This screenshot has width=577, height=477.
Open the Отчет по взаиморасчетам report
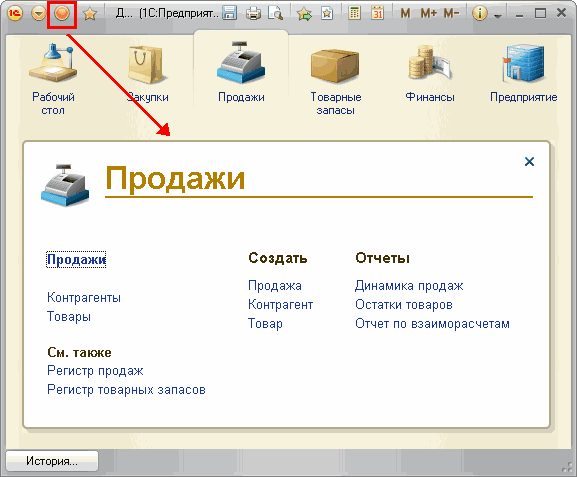[x=432, y=324]
